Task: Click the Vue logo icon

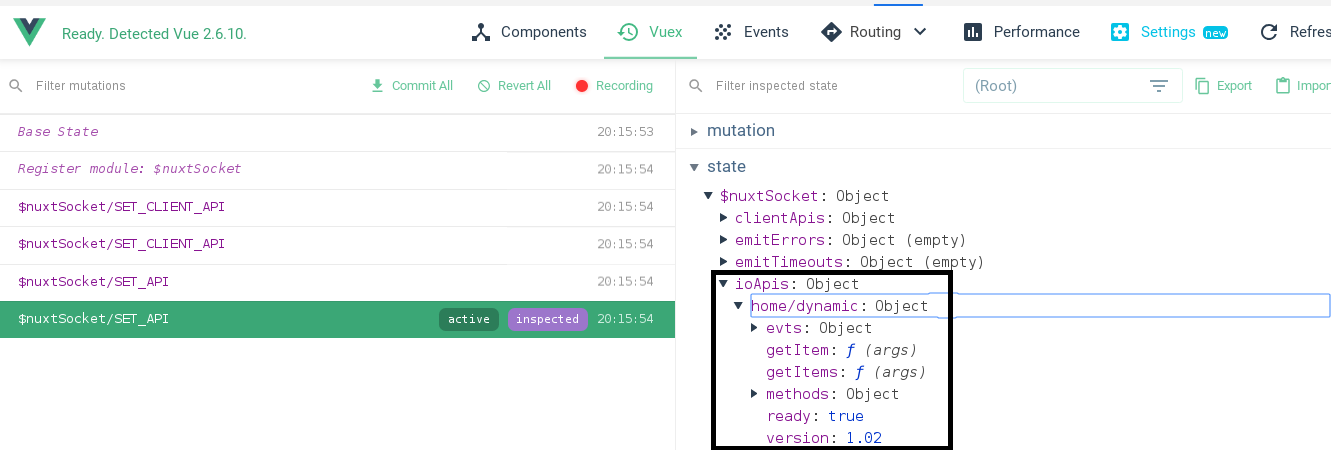Action: click(x=29, y=32)
